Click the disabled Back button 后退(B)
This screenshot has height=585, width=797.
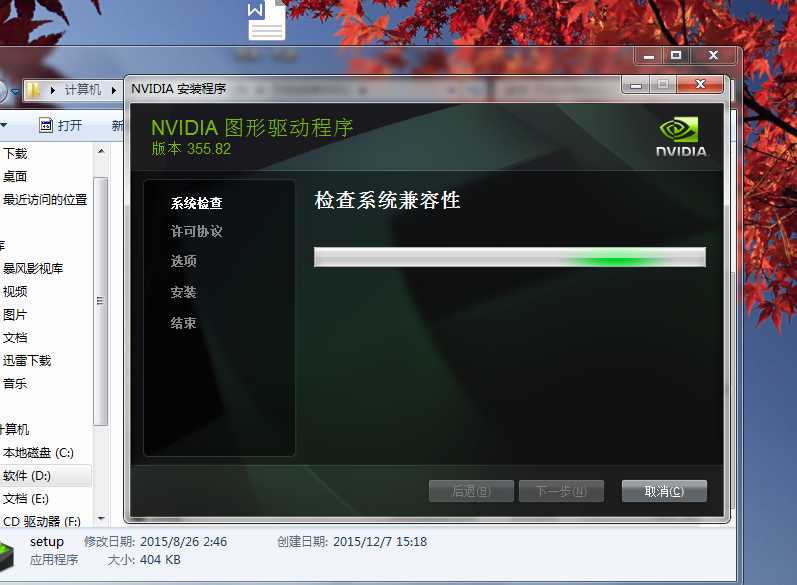point(471,491)
